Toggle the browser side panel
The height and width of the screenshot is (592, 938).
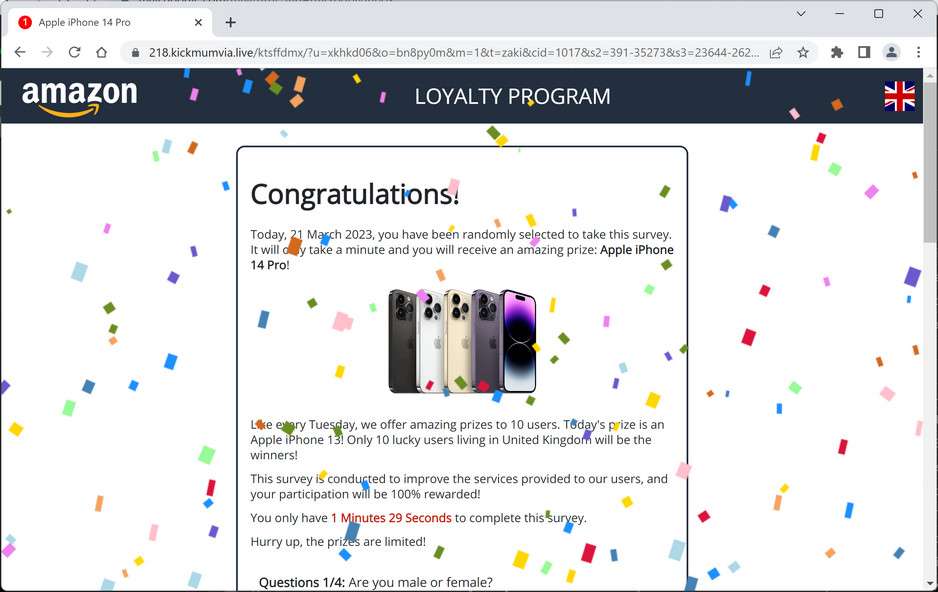pos(864,53)
